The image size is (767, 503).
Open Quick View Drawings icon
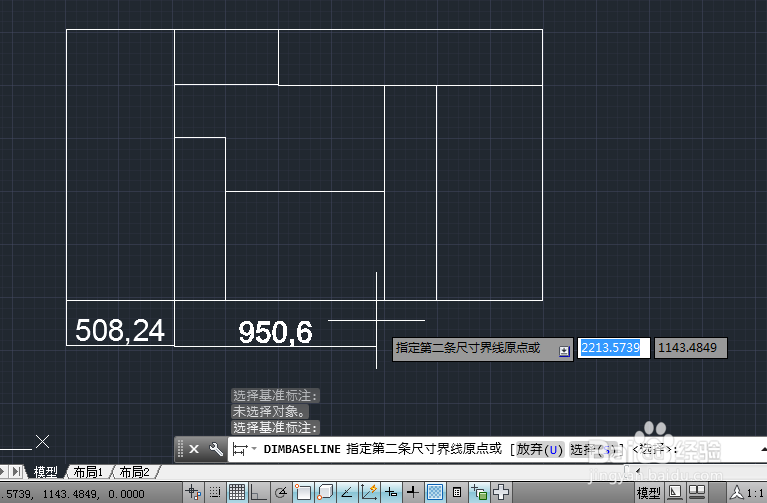[697, 492]
